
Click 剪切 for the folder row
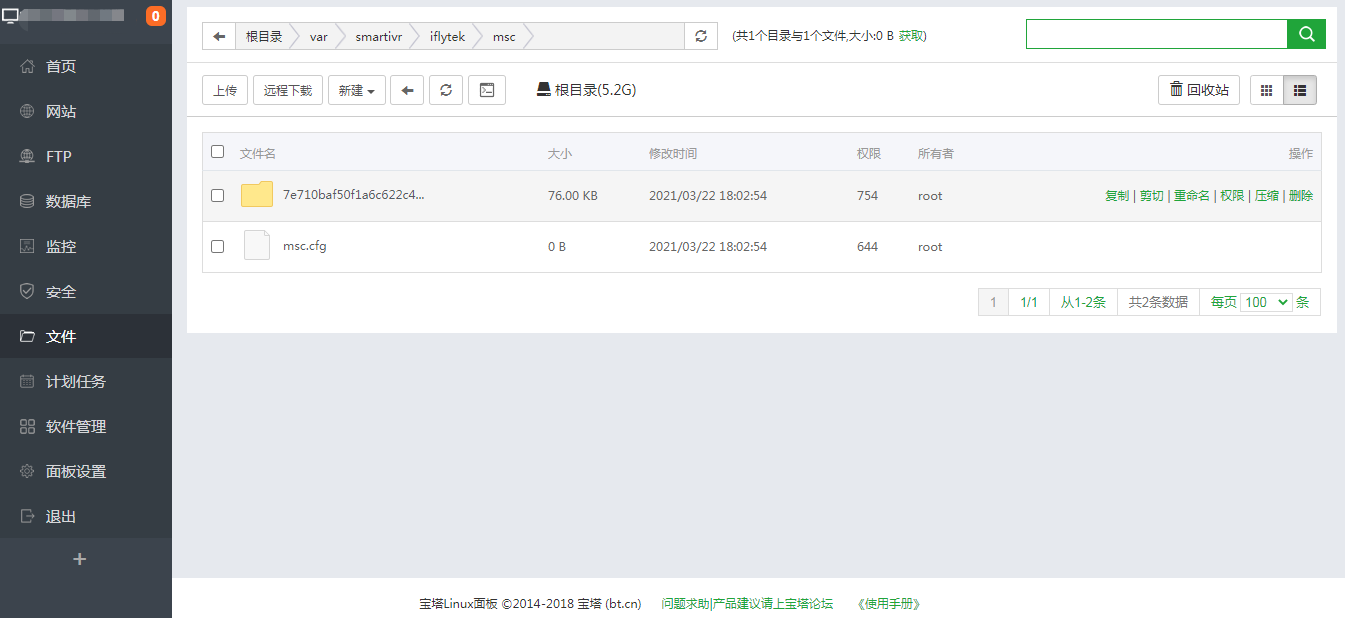coord(1152,196)
